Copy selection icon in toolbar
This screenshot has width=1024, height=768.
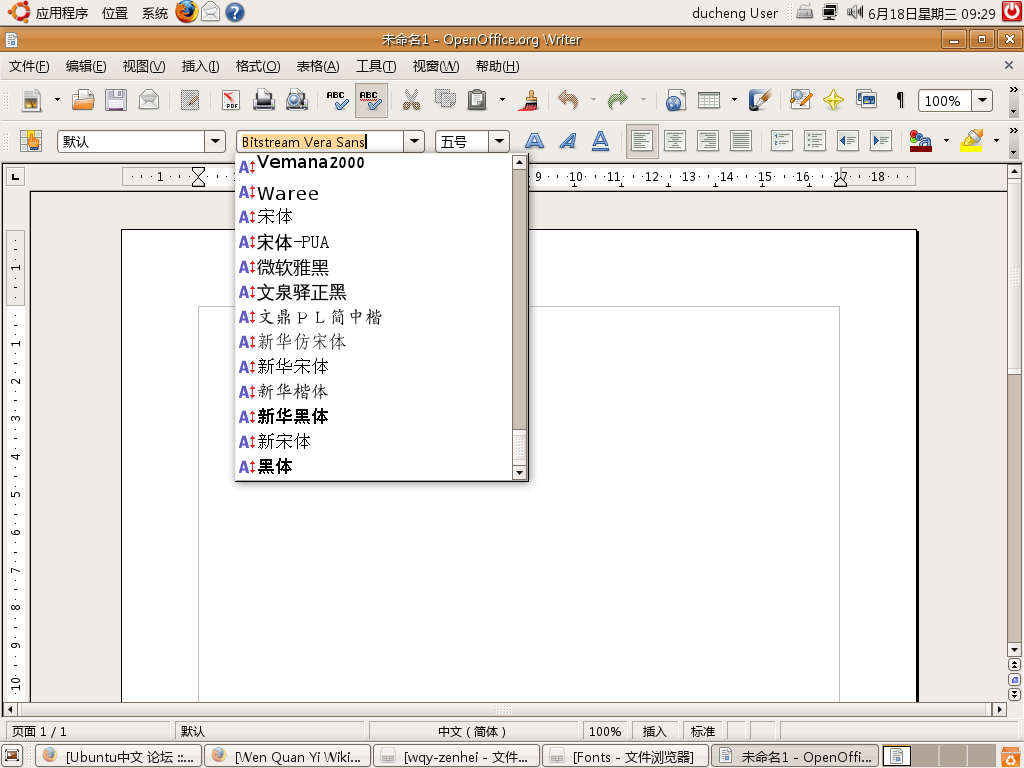[x=445, y=101]
